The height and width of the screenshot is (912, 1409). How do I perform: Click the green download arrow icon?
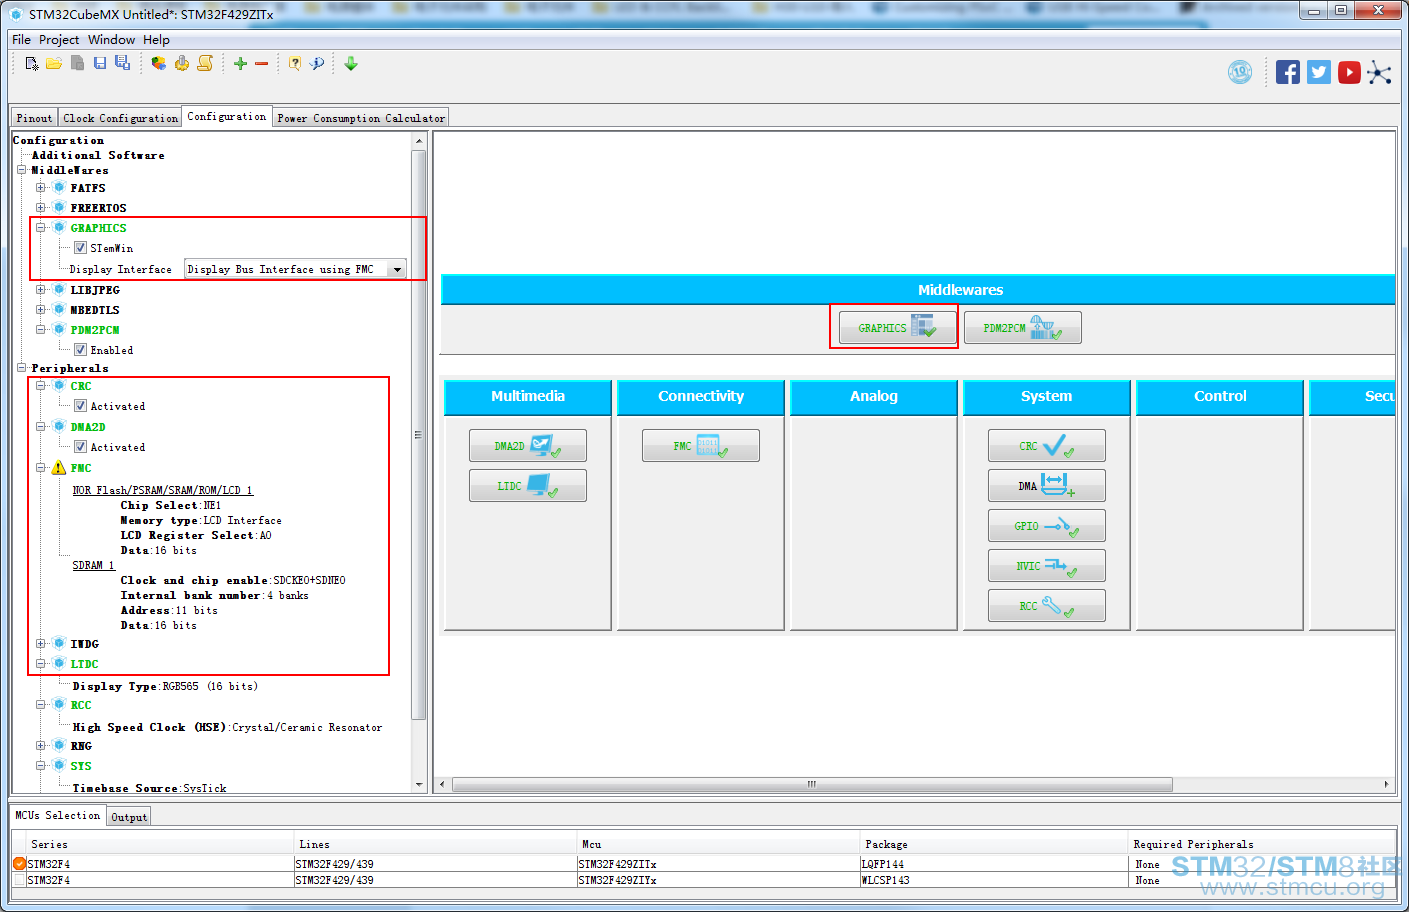[351, 64]
